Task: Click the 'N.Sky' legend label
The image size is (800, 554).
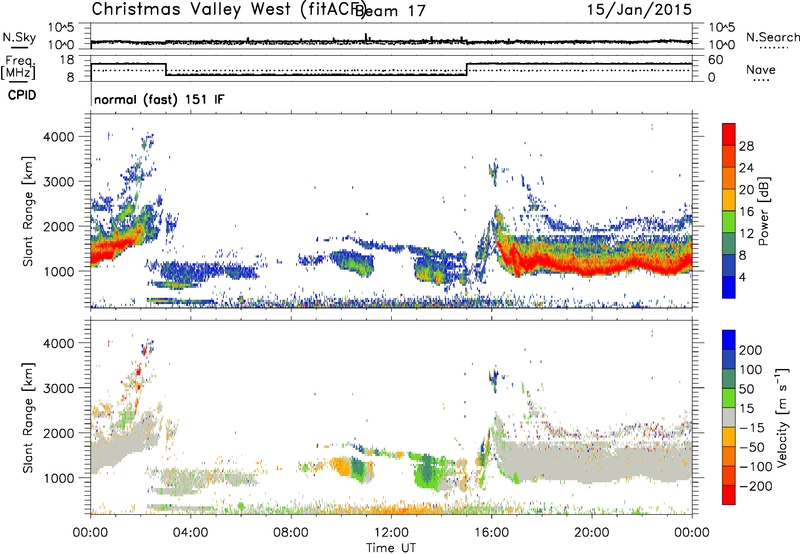Action: (19, 37)
